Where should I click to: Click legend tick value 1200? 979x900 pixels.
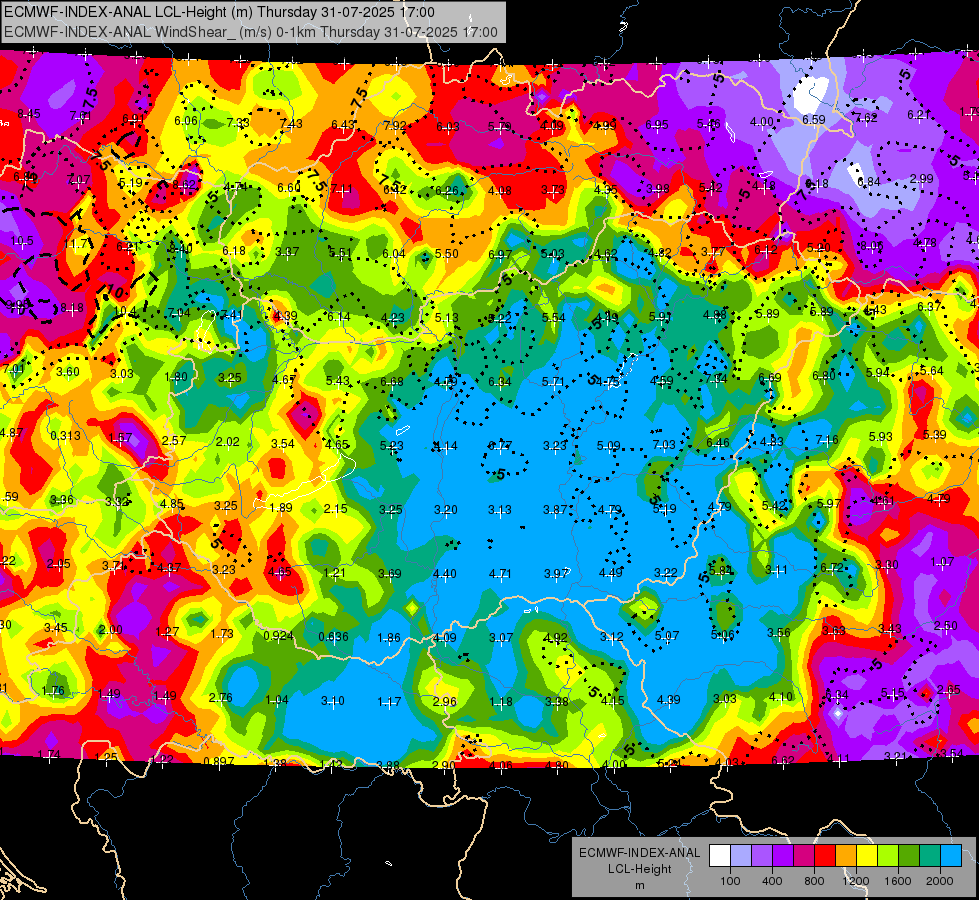click(856, 881)
